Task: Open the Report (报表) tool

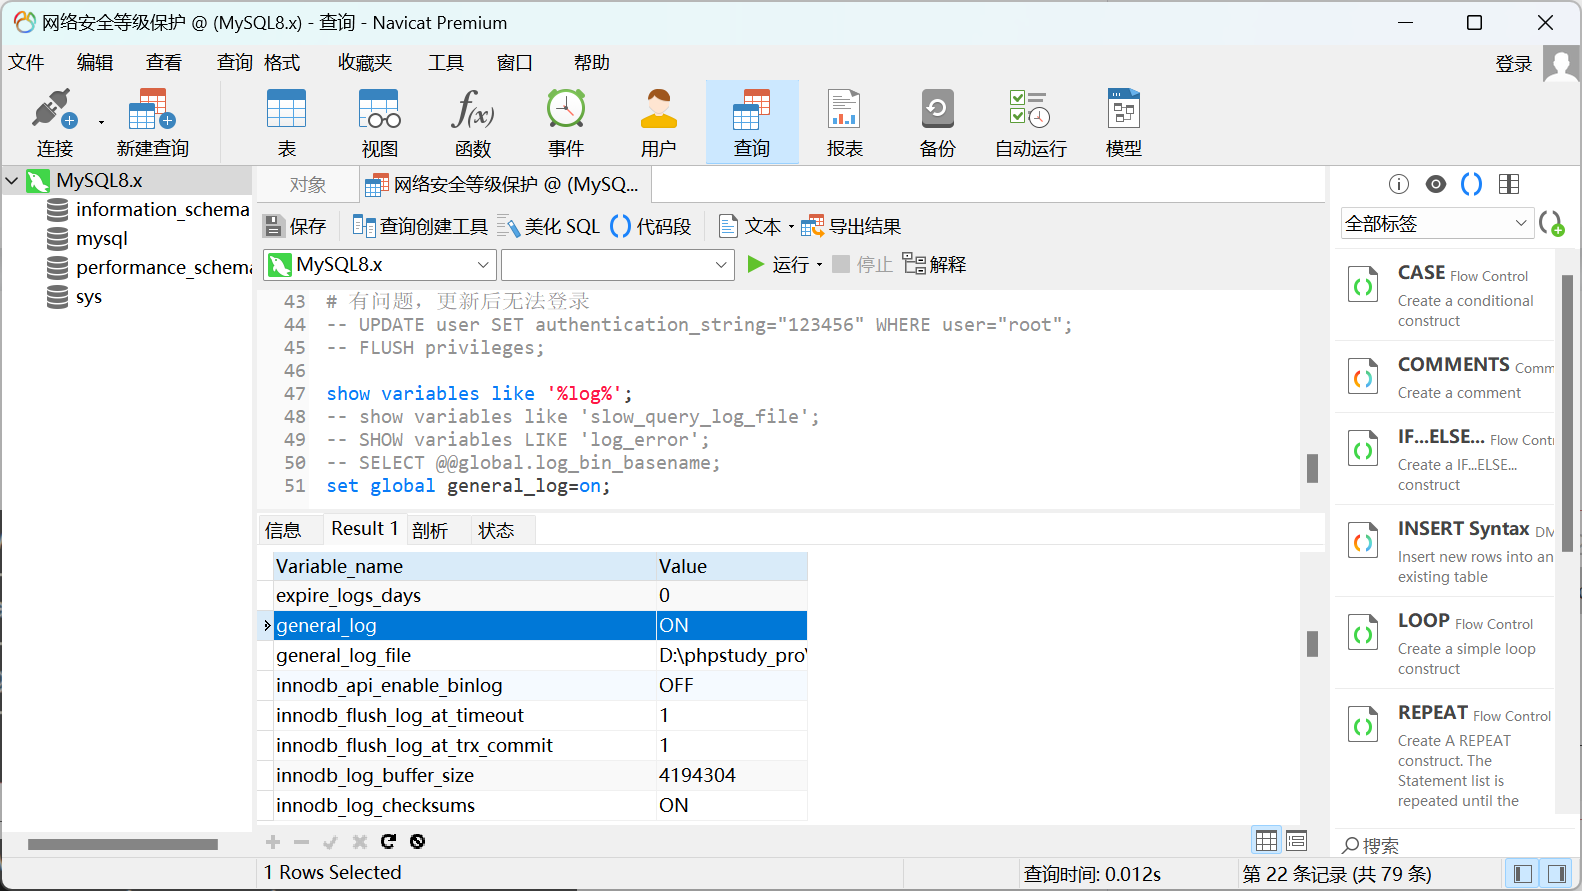Action: pos(844,122)
